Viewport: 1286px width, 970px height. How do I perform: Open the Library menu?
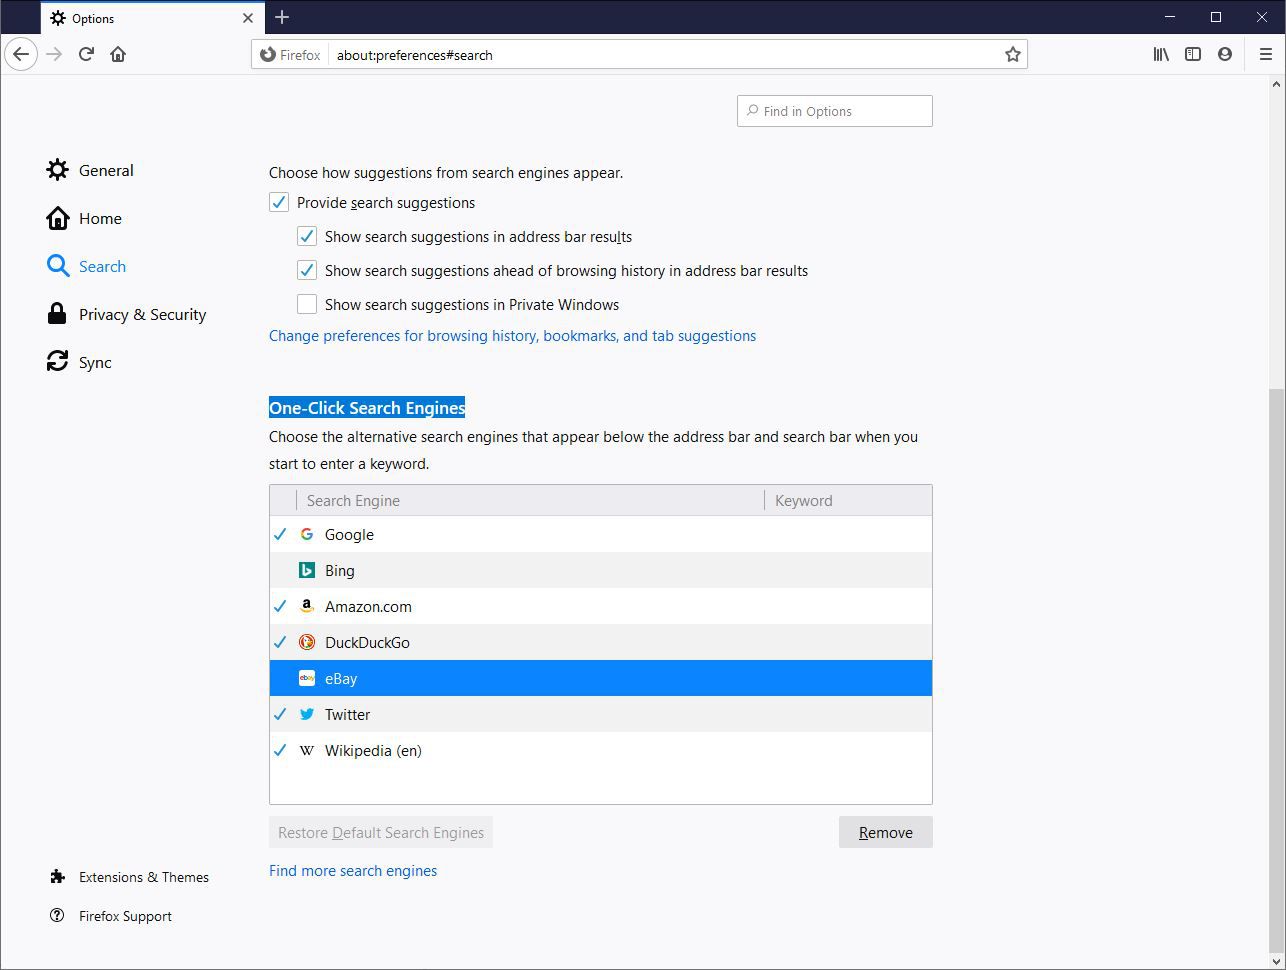[1161, 54]
